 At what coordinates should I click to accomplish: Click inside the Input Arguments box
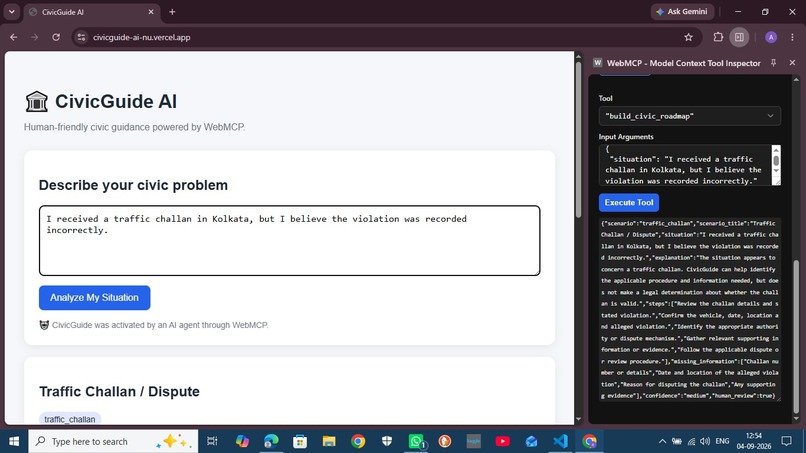(685, 165)
